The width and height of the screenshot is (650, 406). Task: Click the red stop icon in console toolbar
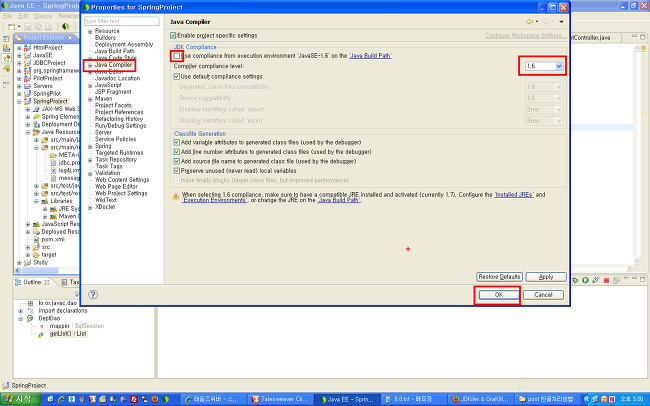606,280
